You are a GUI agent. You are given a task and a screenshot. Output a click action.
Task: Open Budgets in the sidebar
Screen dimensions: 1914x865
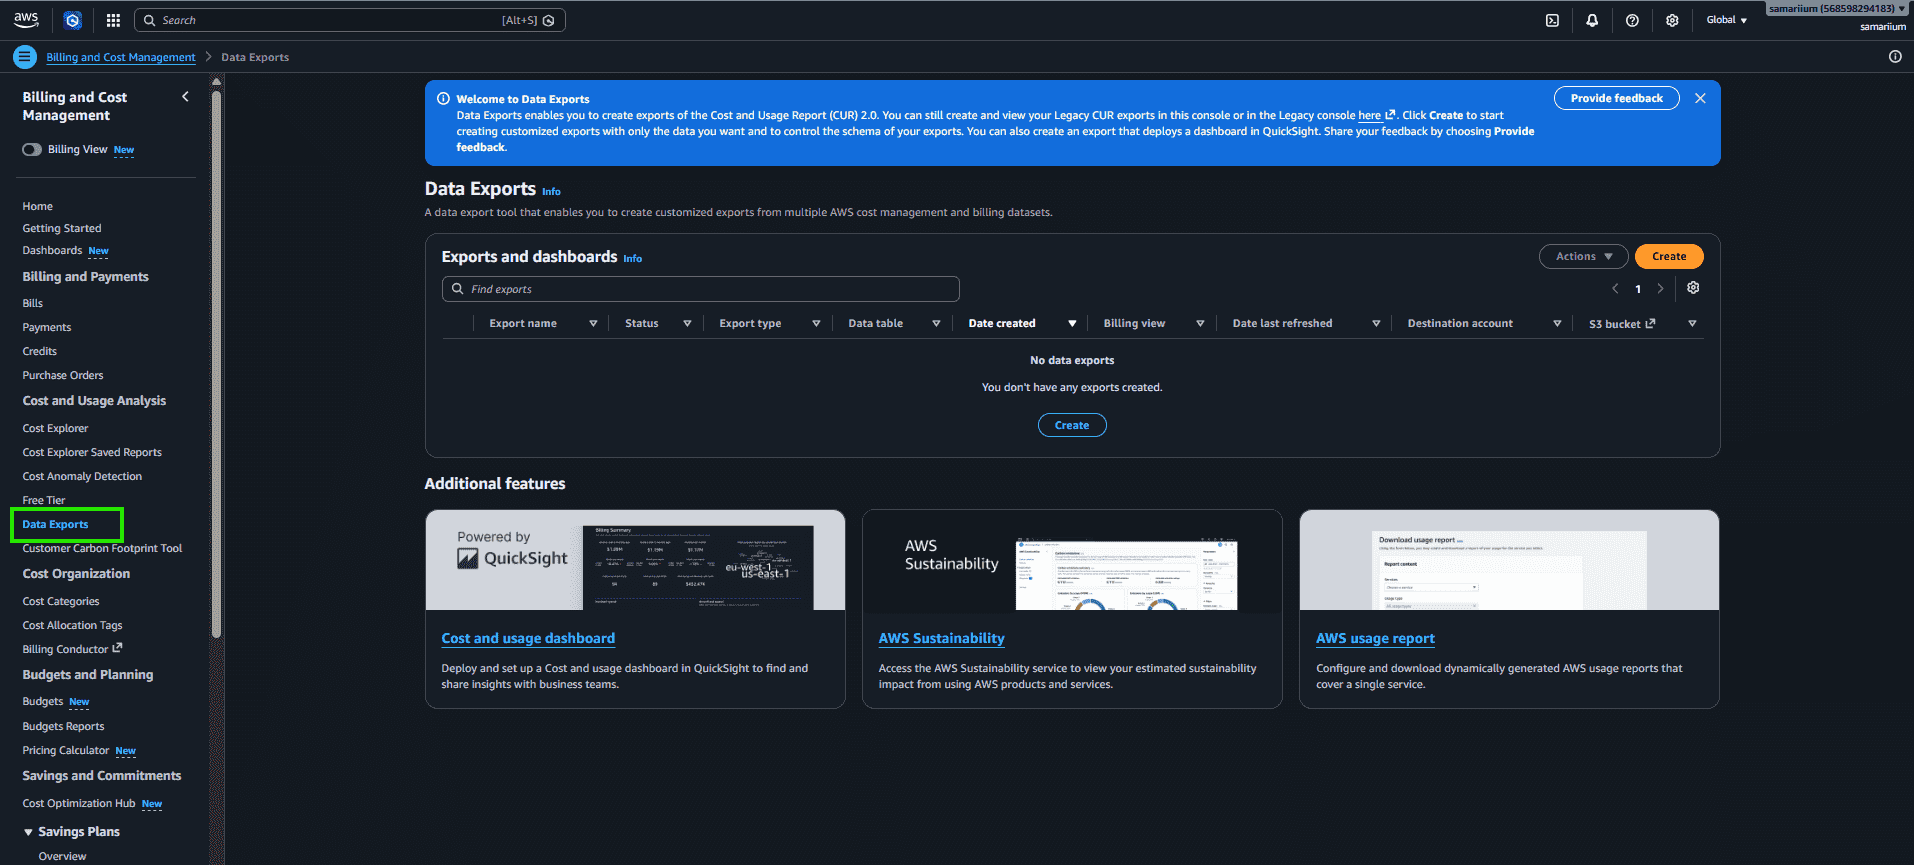coord(43,702)
